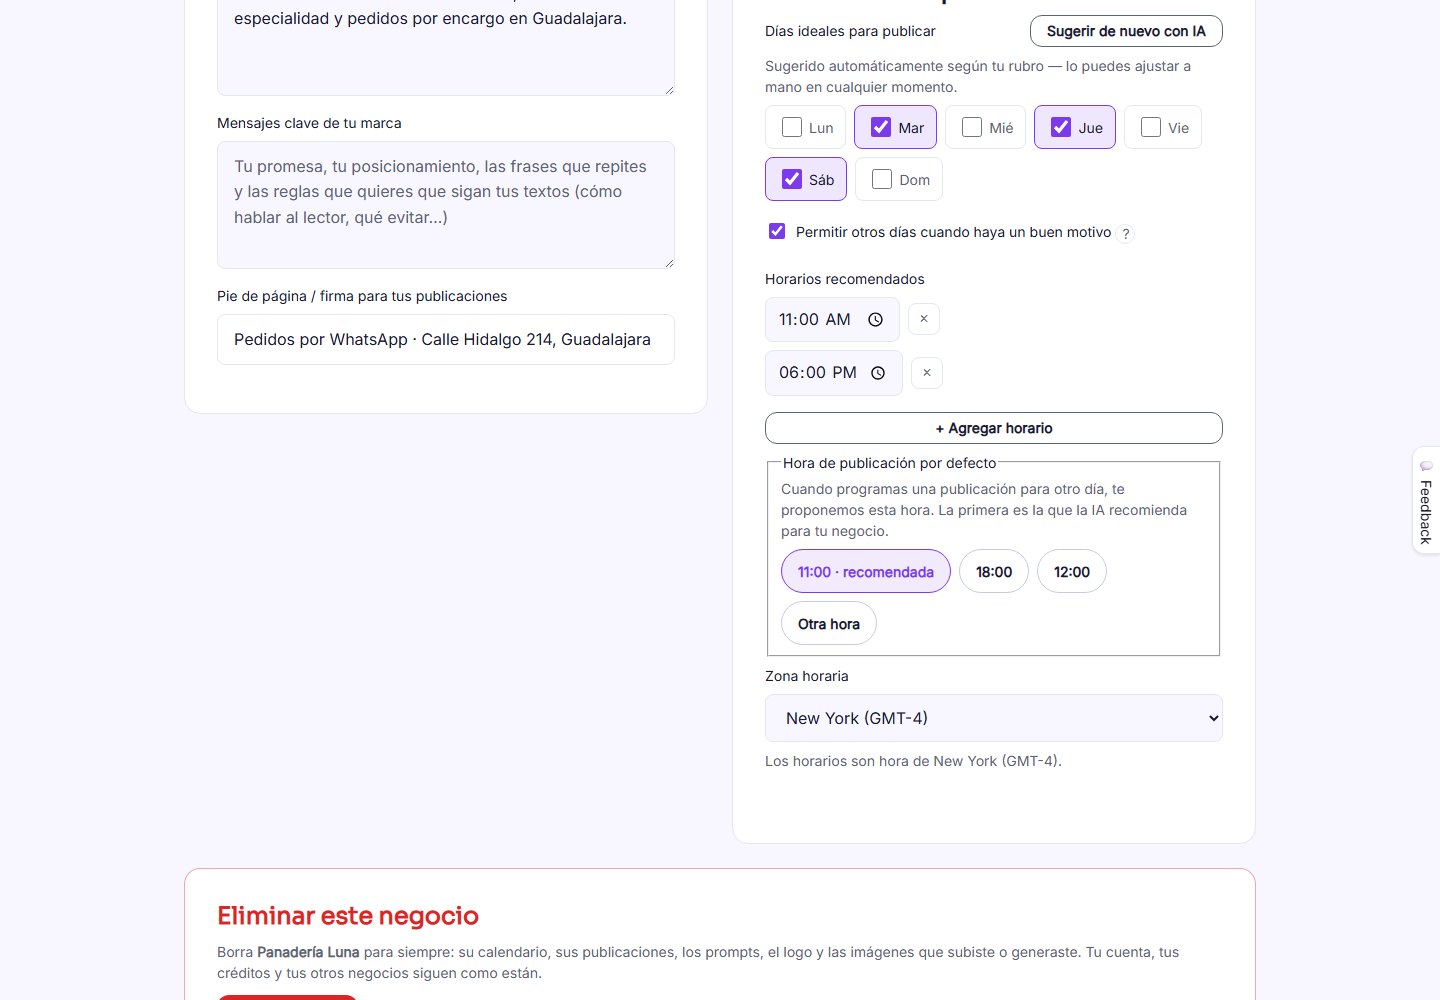Click the Pie de página firma input field
Image resolution: width=1440 pixels, height=1000 pixels.
click(446, 339)
